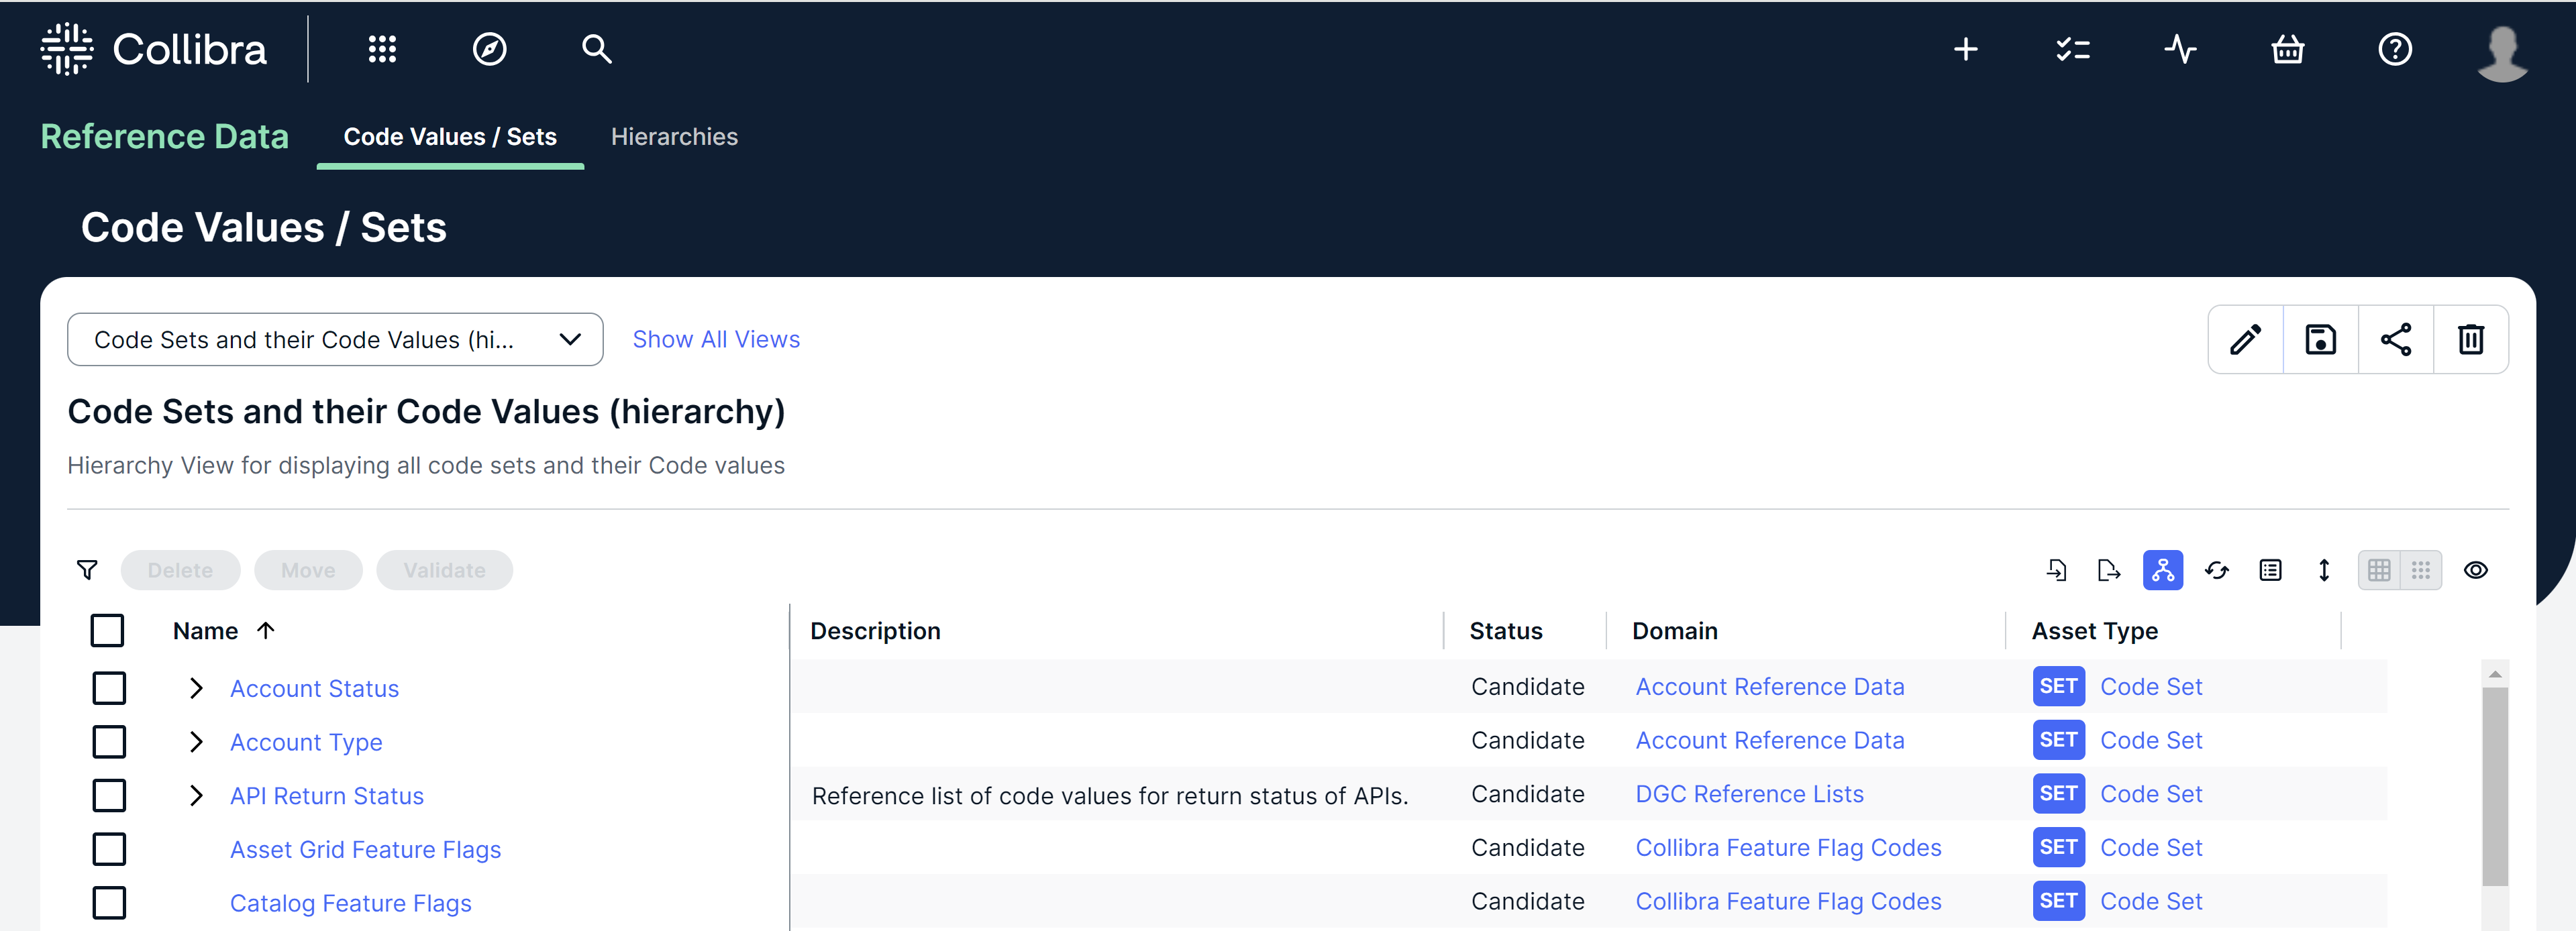The width and height of the screenshot is (2576, 931).
Task: Check the Account Status row checkbox
Action: (109, 687)
